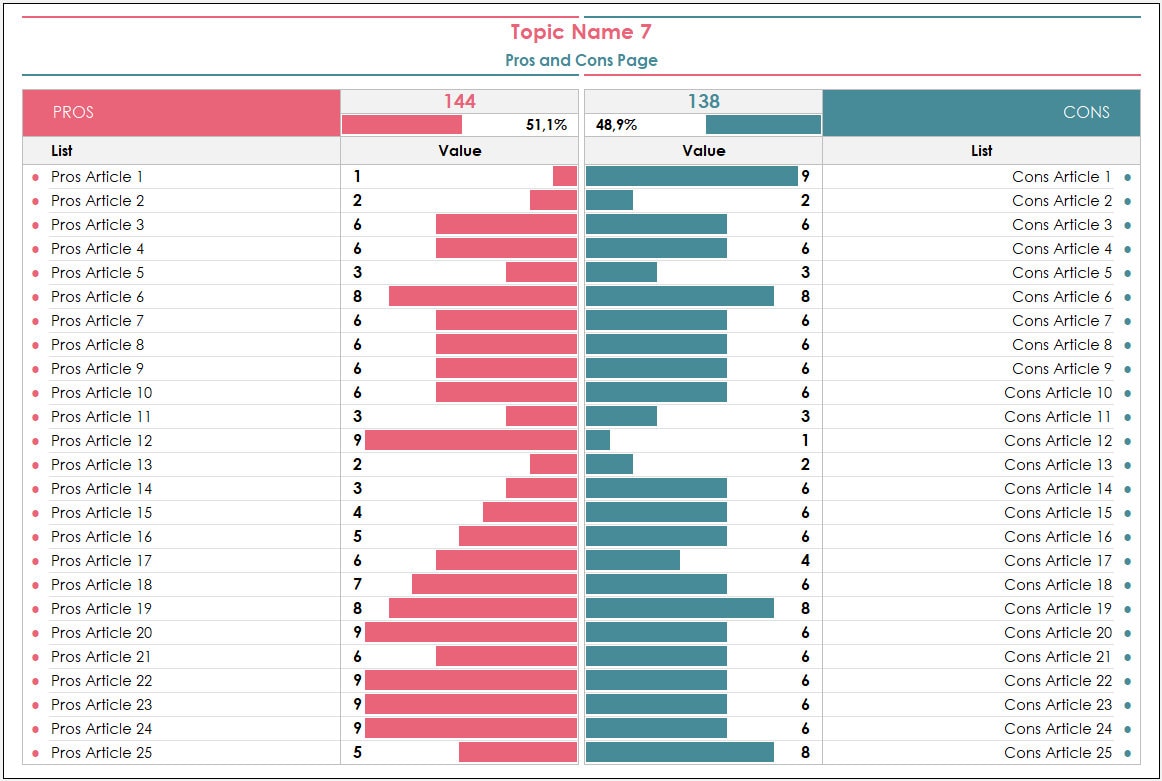This screenshot has height=781, width=1162.
Task: Select the pink bullet next to Pros Article 6
Action: [x=35, y=298]
